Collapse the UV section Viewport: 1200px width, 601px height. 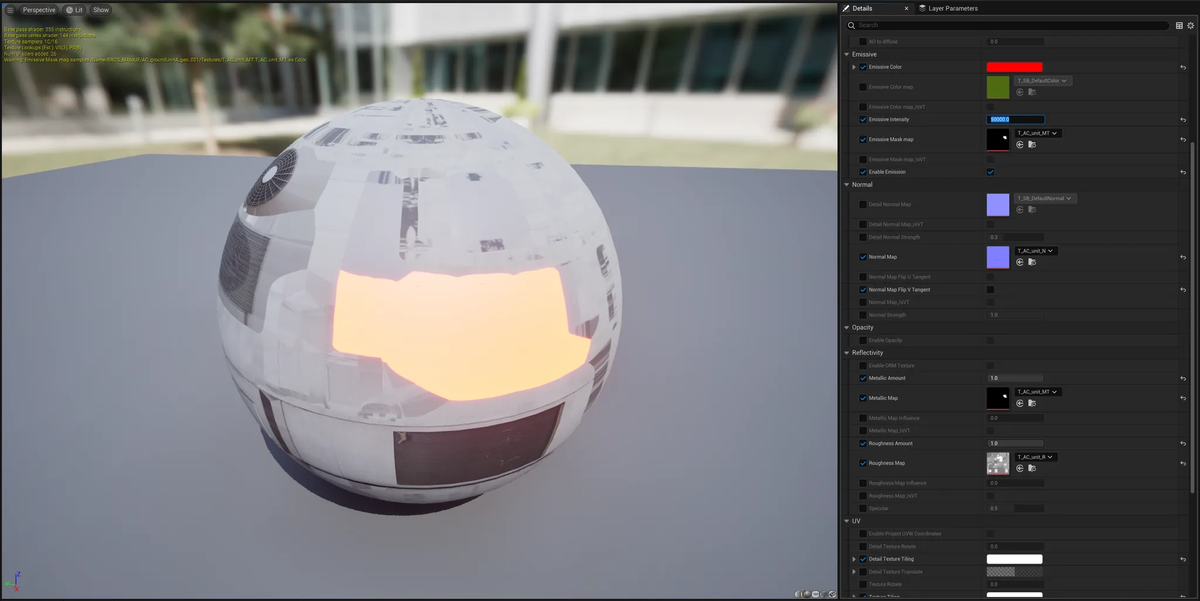click(847, 520)
